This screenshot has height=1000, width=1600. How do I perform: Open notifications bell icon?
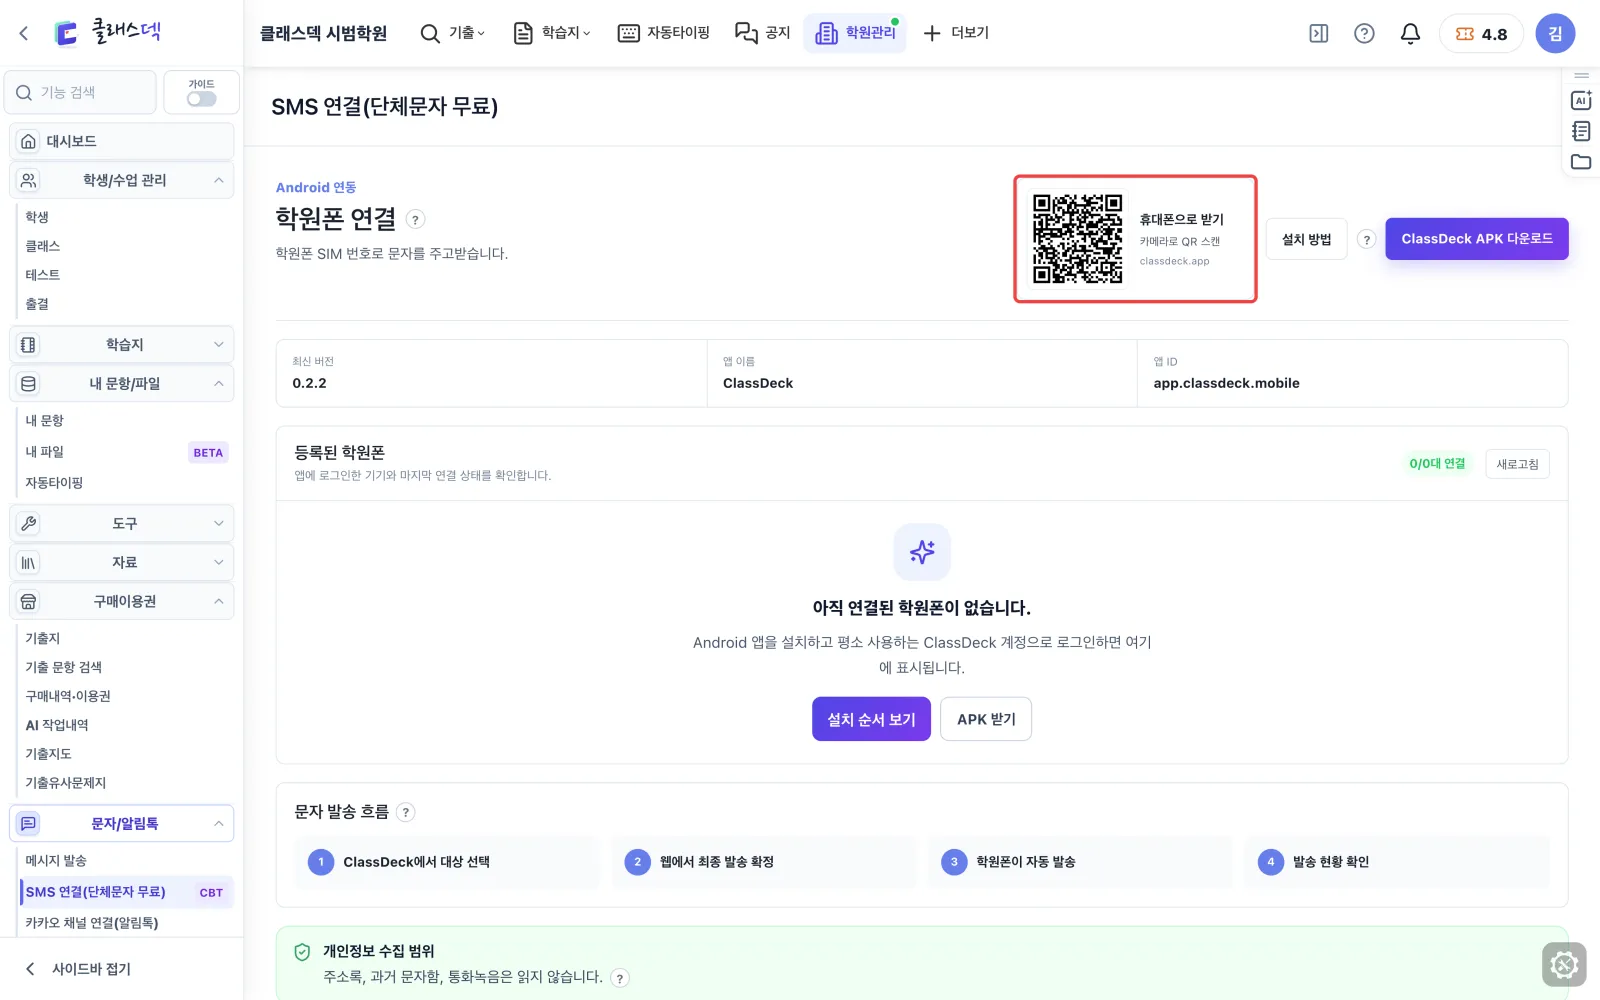(1410, 33)
